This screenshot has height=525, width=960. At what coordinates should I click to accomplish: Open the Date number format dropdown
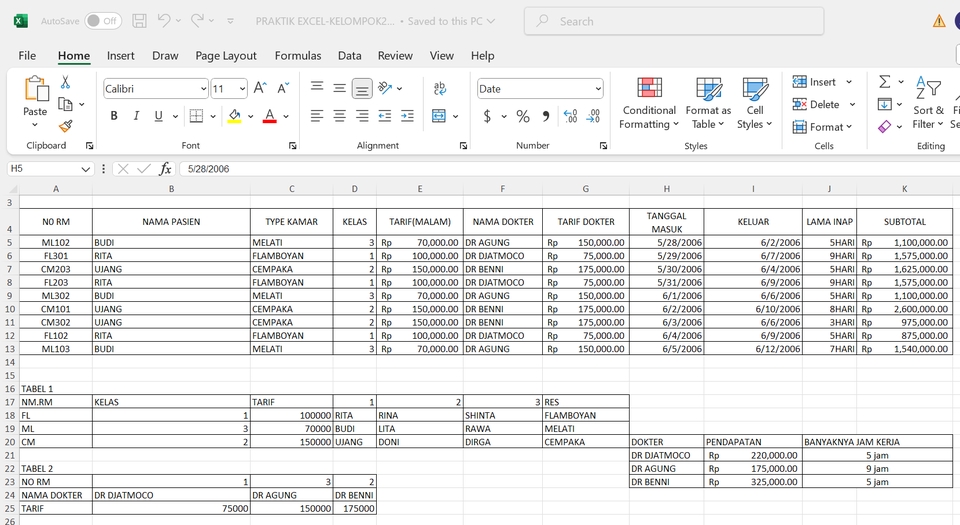coord(598,89)
